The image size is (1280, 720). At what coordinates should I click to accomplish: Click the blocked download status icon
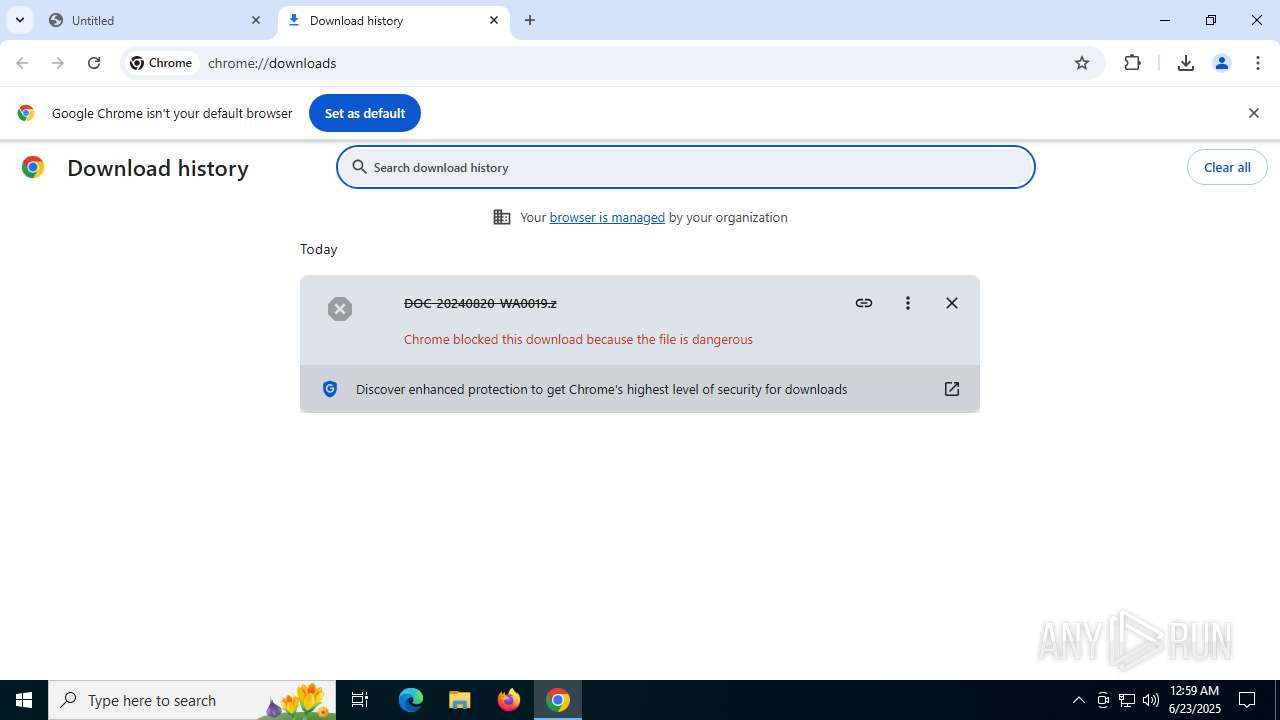(x=340, y=309)
